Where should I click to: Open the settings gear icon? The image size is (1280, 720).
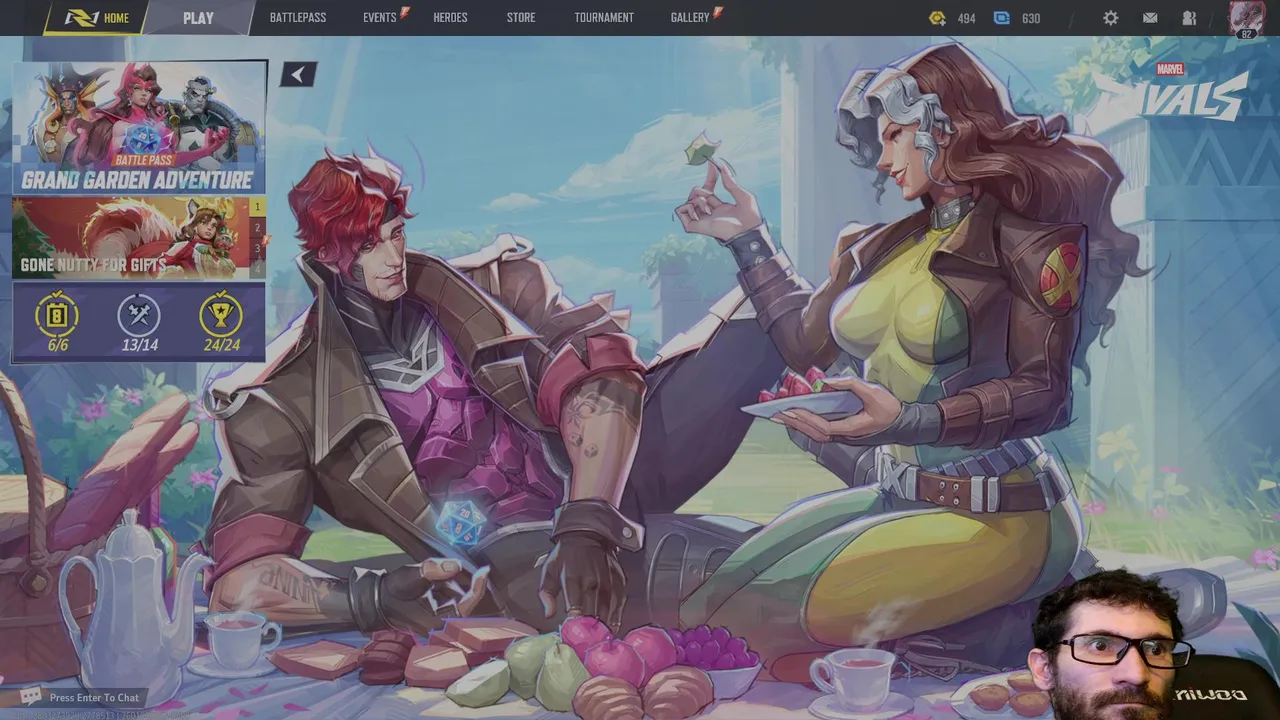click(x=1111, y=18)
